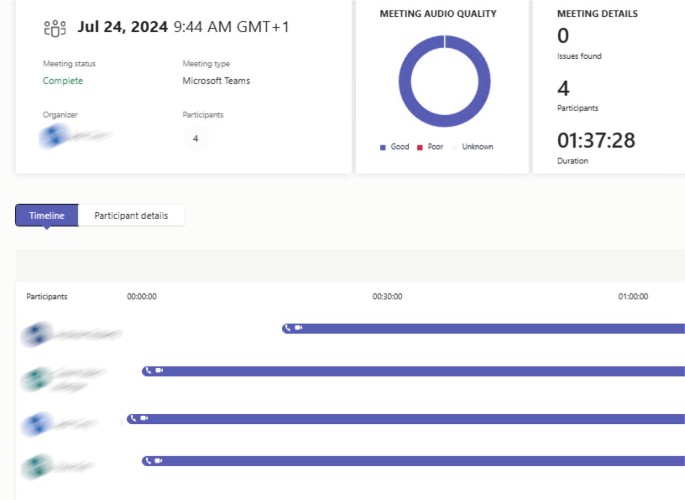Click the 00:30:00 timeline marker

coord(387,297)
